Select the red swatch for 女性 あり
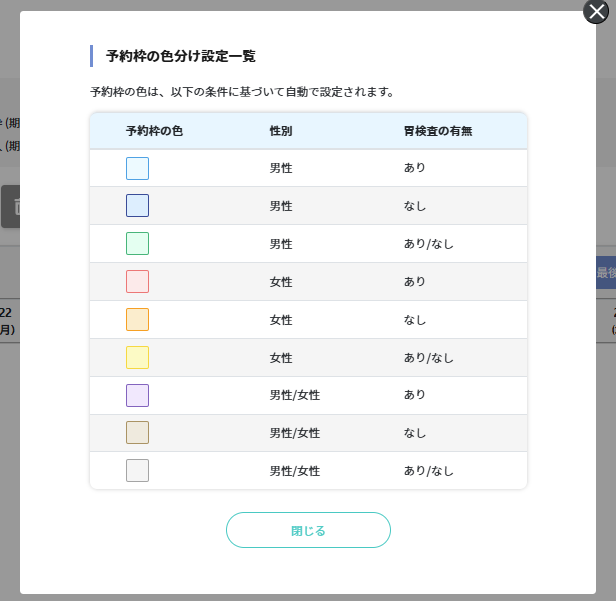The height and width of the screenshot is (601, 616). (x=137, y=282)
